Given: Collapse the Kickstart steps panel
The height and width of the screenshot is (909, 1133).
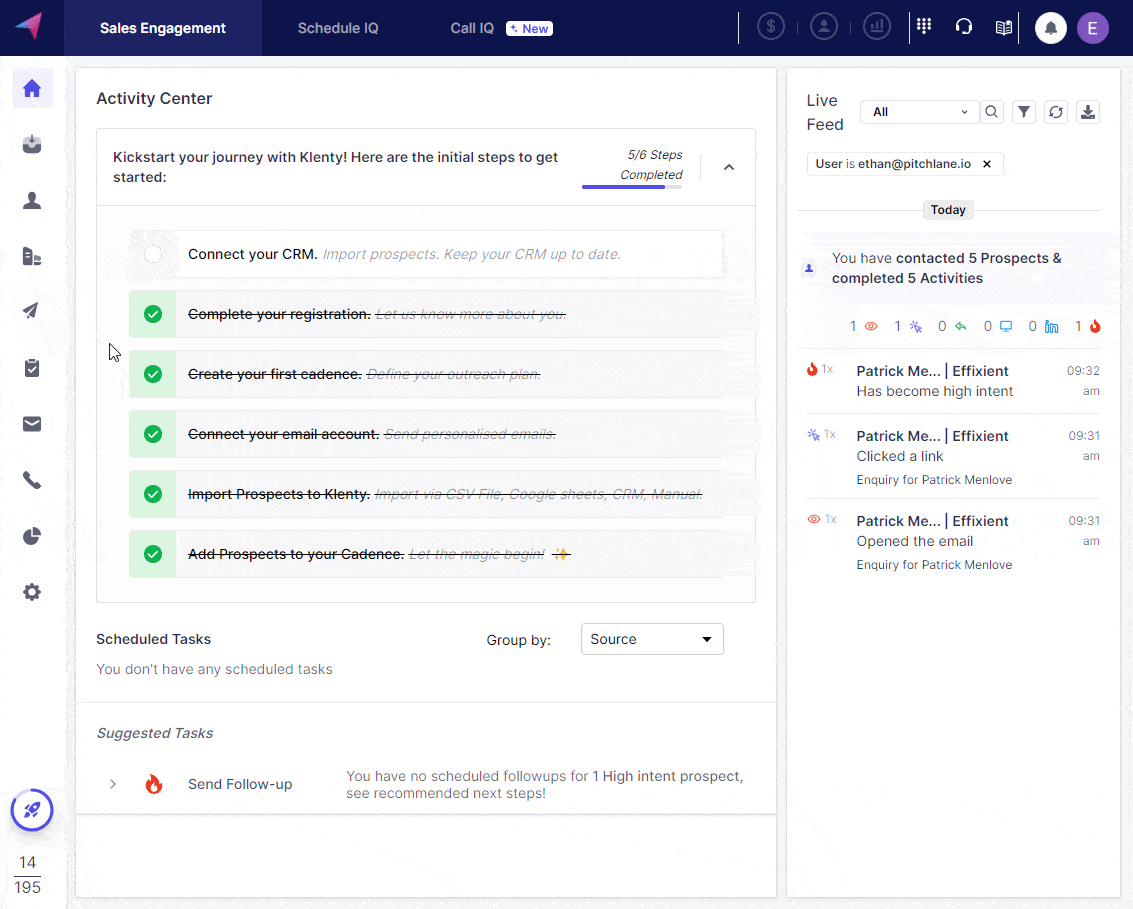Looking at the screenshot, I should [729, 167].
